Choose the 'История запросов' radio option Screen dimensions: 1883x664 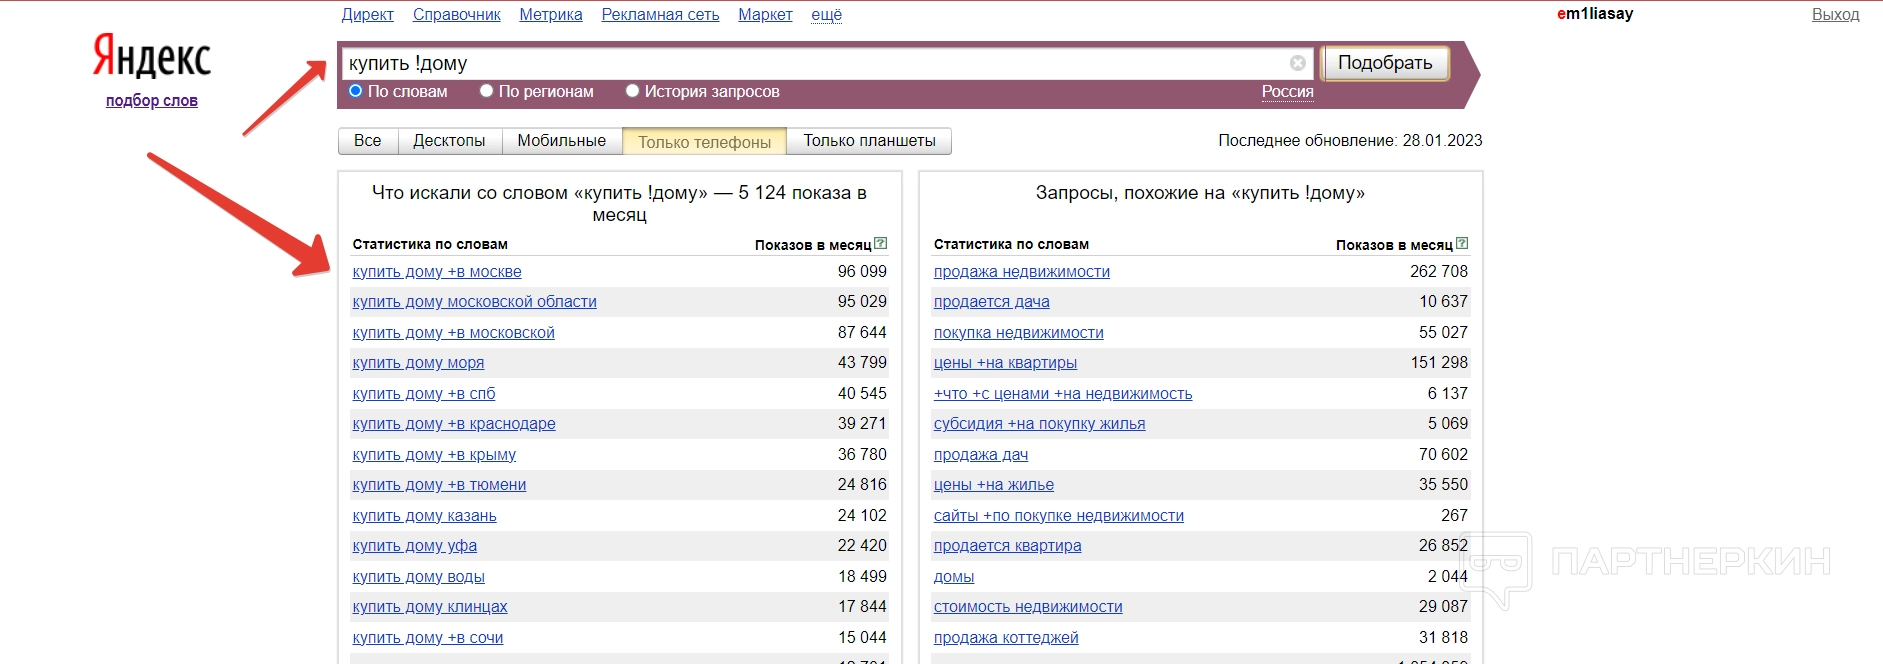coord(632,91)
